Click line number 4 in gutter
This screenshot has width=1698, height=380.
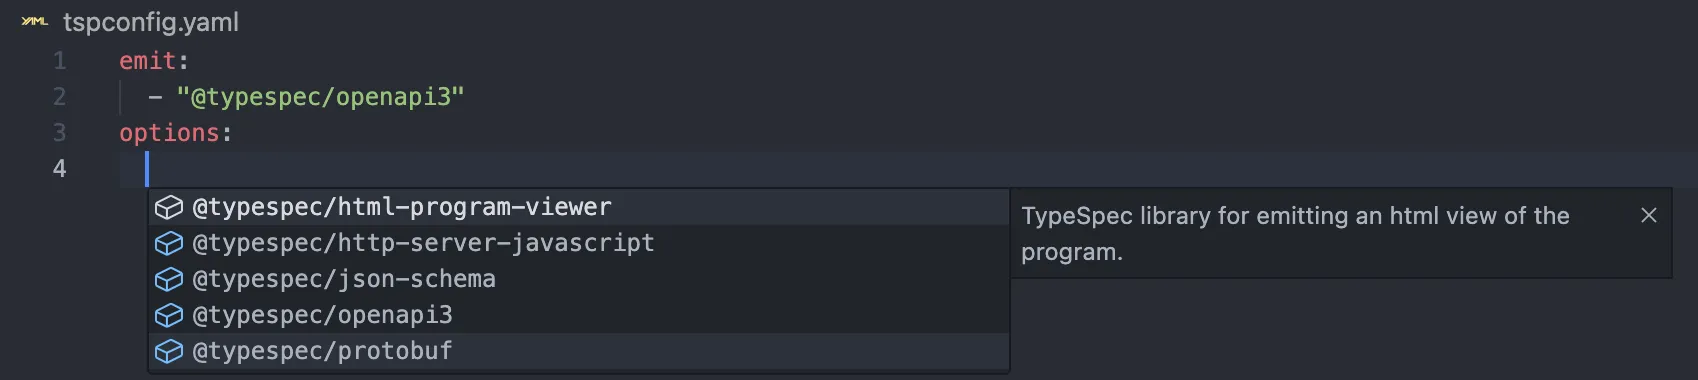[60, 169]
